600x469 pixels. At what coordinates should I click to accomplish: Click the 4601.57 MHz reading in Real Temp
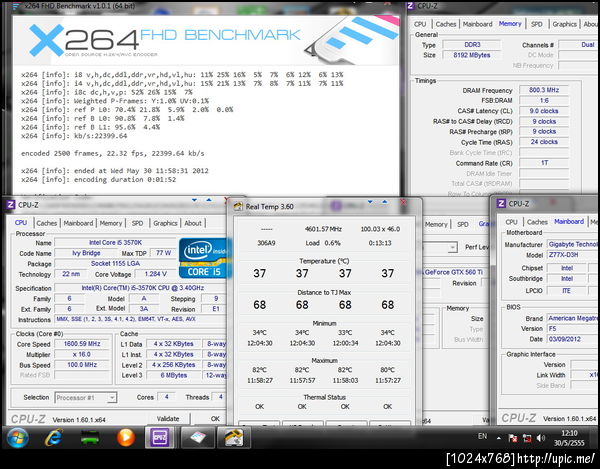(323, 229)
